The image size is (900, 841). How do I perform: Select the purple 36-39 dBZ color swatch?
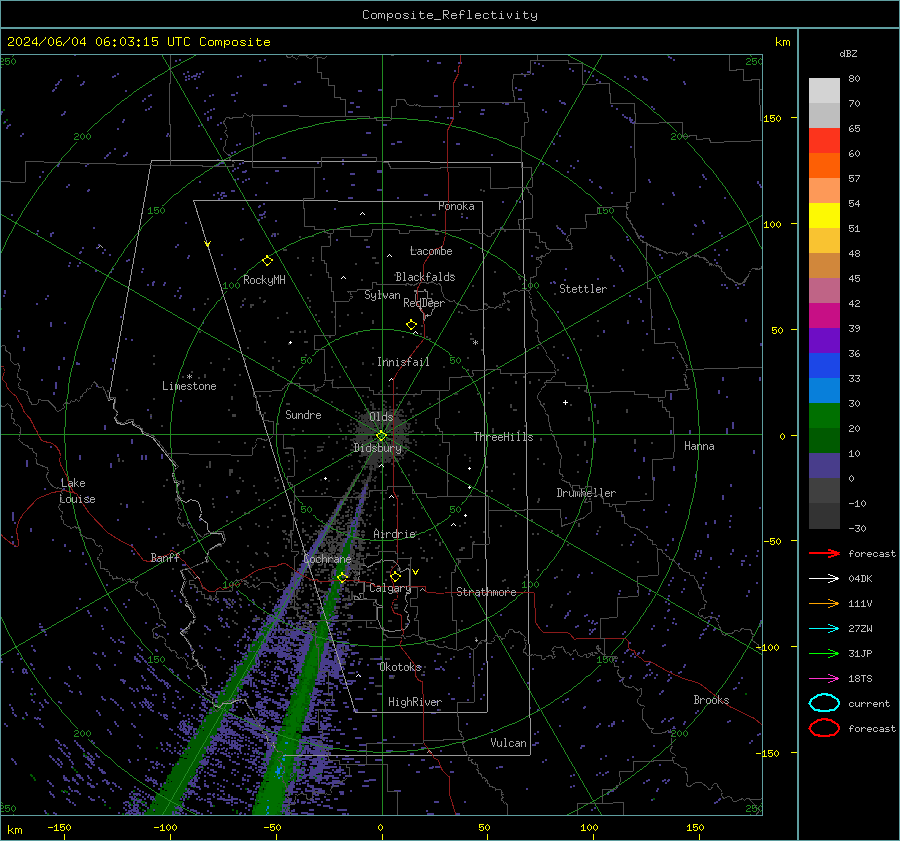click(824, 340)
